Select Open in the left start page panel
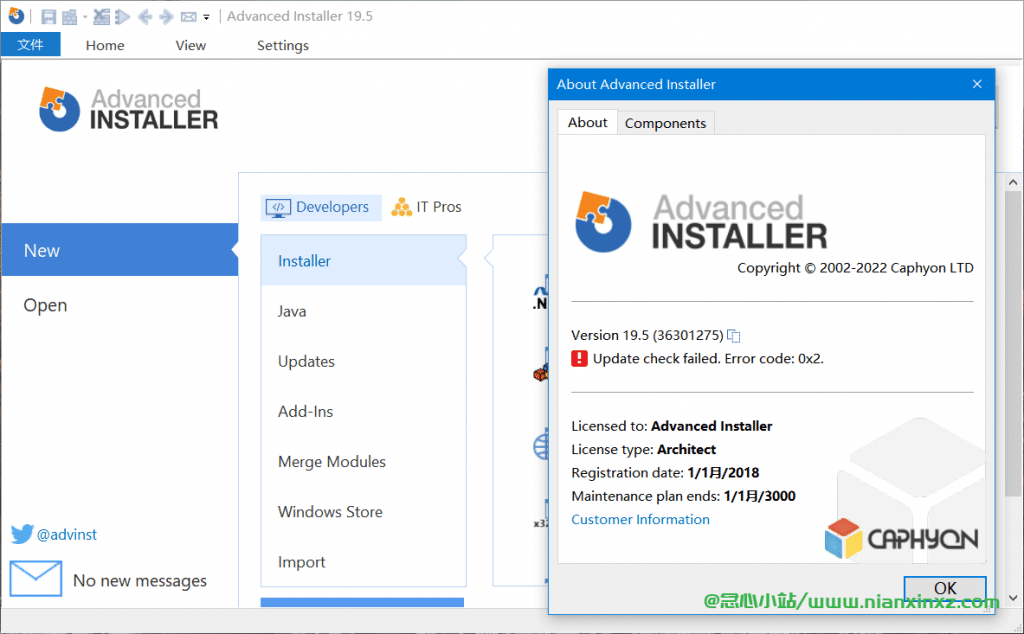Viewport: 1024px width, 634px height. (x=120, y=305)
